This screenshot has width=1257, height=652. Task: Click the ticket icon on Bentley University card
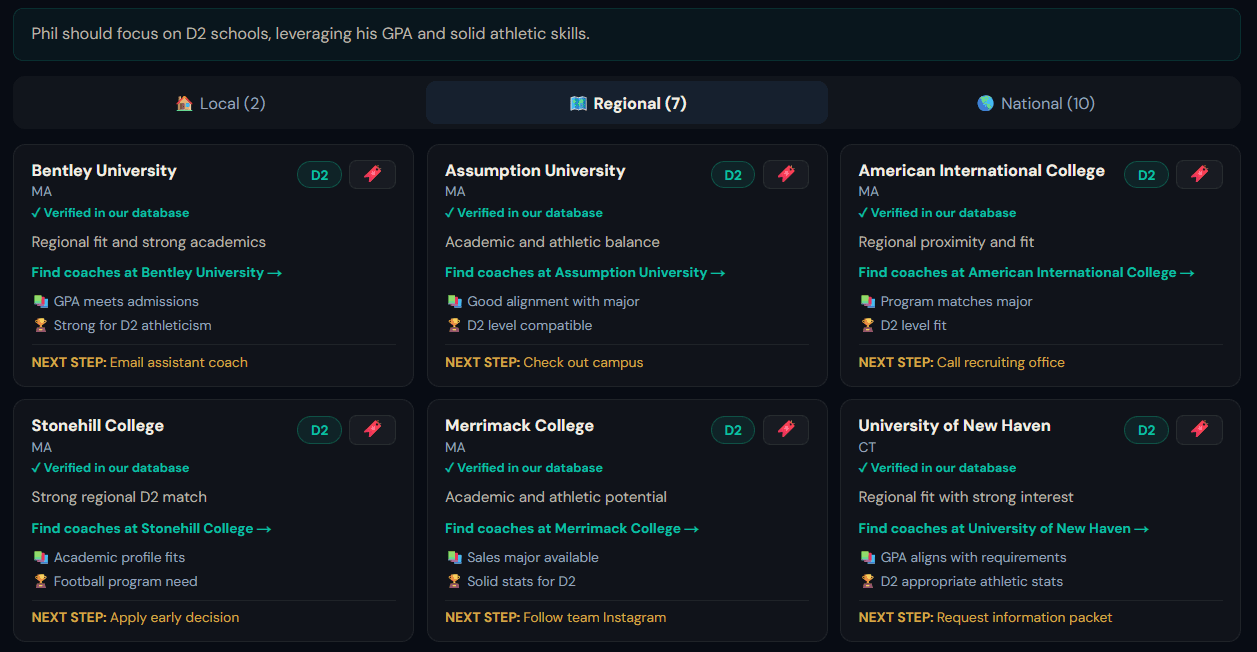(x=372, y=174)
